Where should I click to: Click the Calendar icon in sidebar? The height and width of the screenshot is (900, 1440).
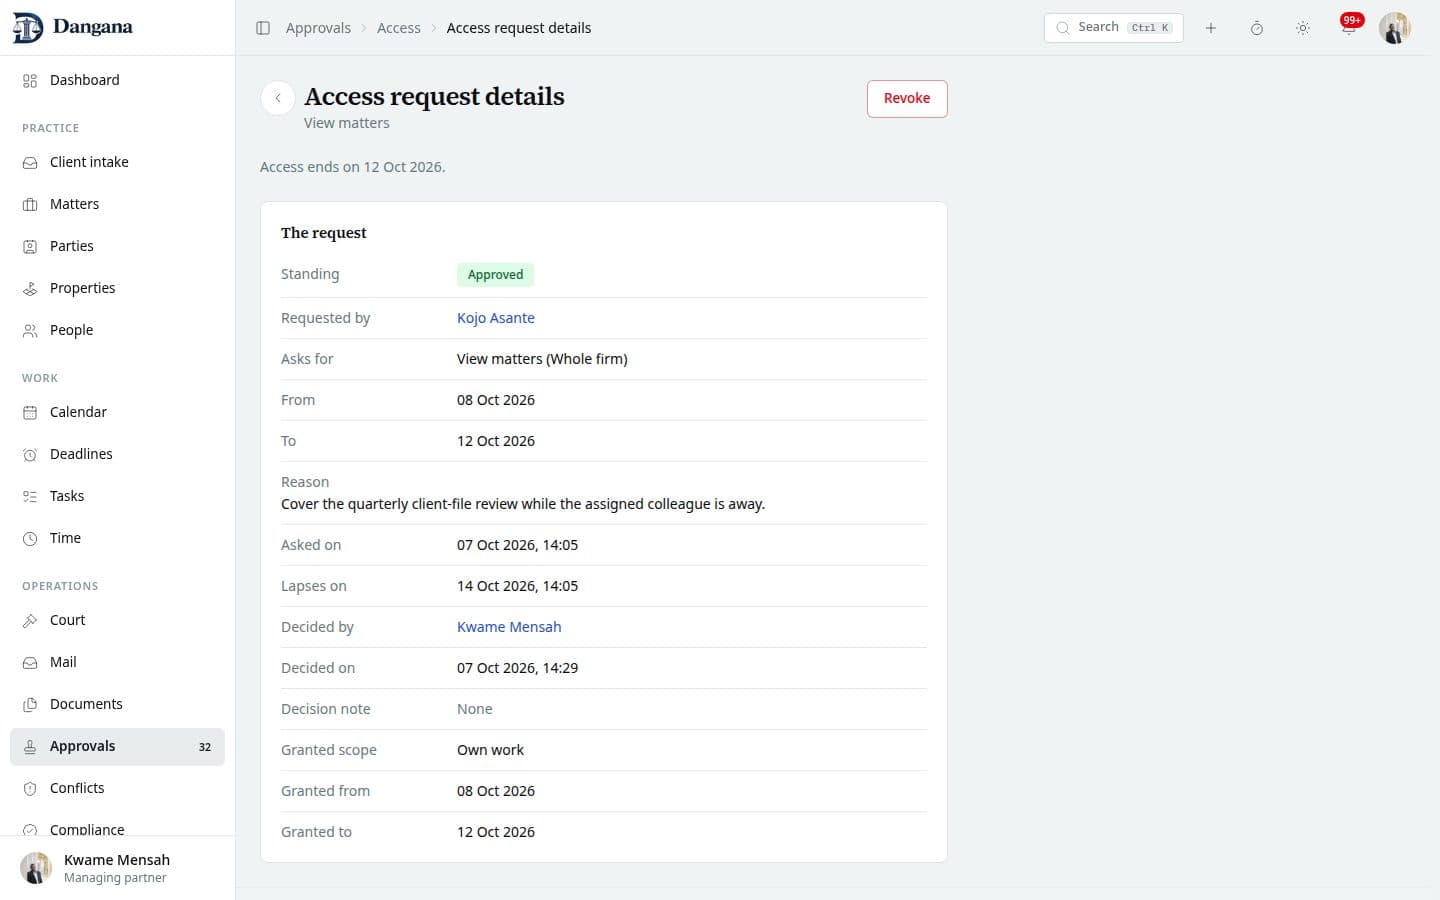click(30, 412)
